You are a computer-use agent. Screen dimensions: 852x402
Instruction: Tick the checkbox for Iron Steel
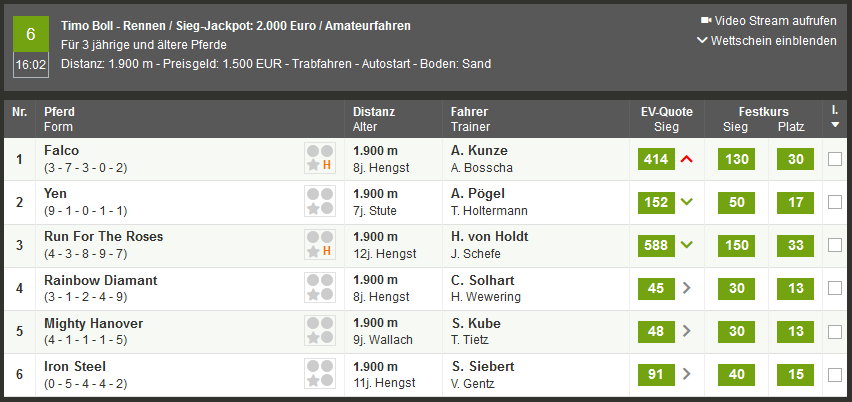(x=835, y=374)
